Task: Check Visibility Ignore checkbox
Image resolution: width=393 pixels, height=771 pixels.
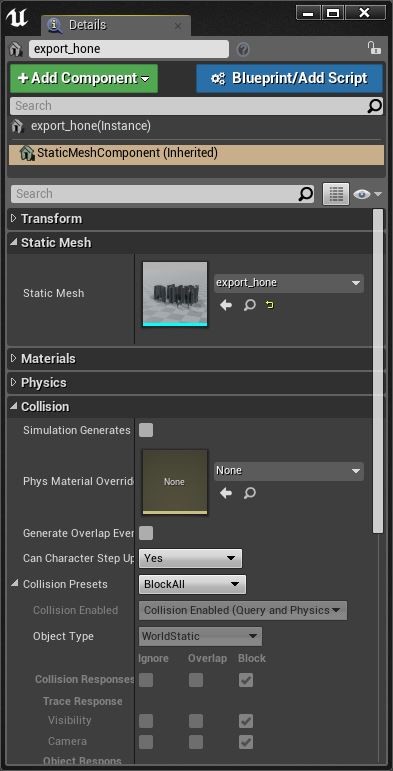Action: [x=146, y=721]
